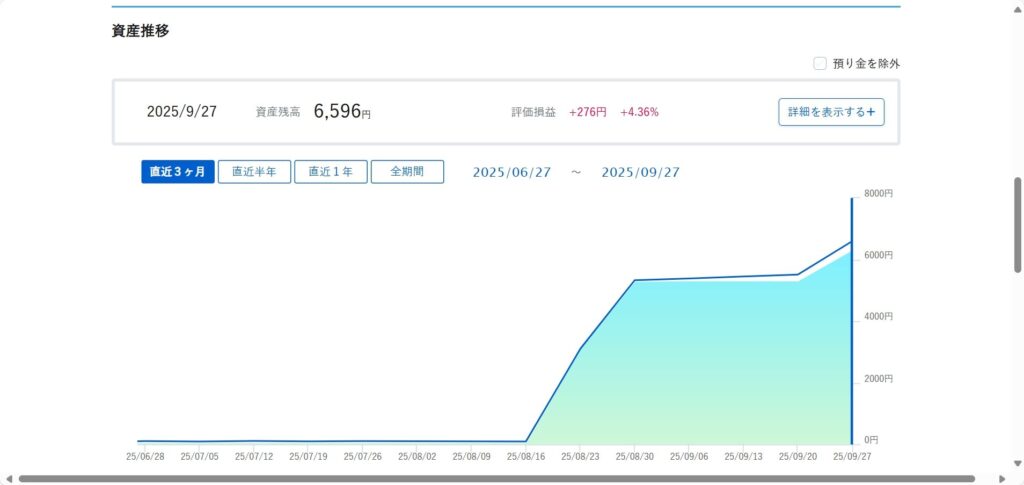The height and width of the screenshot is (485, 1024).
Task: Select the 全期間 period tab
Action: (407, 172)
